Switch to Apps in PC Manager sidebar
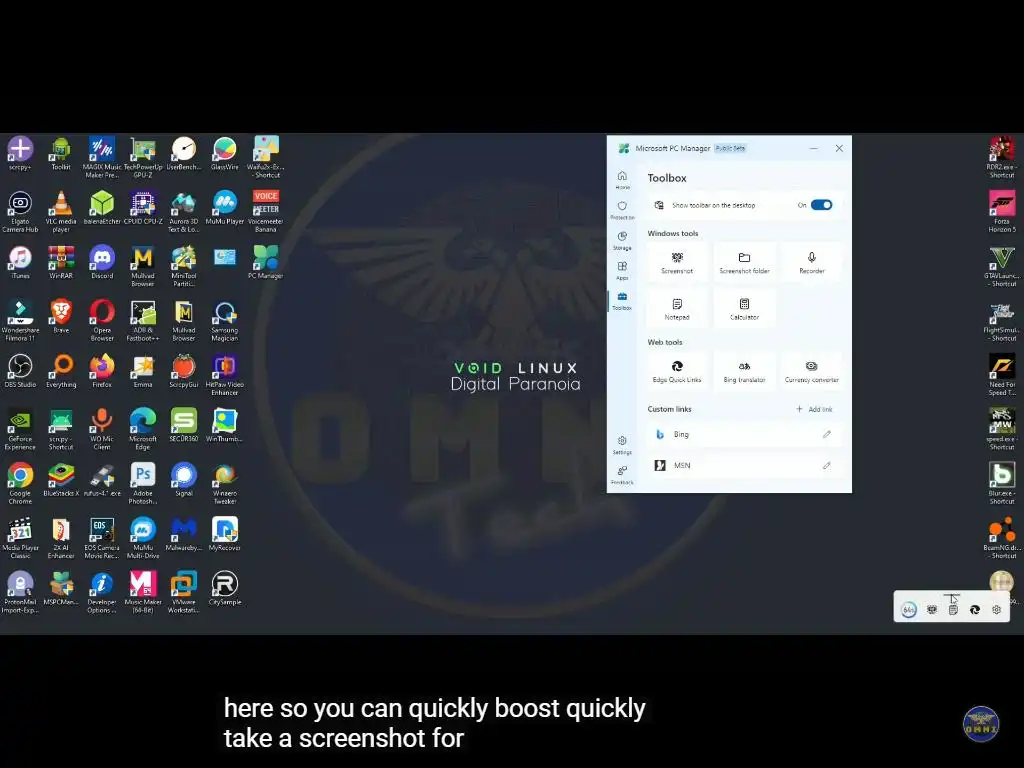1024x768 pixels. point(622,270)
